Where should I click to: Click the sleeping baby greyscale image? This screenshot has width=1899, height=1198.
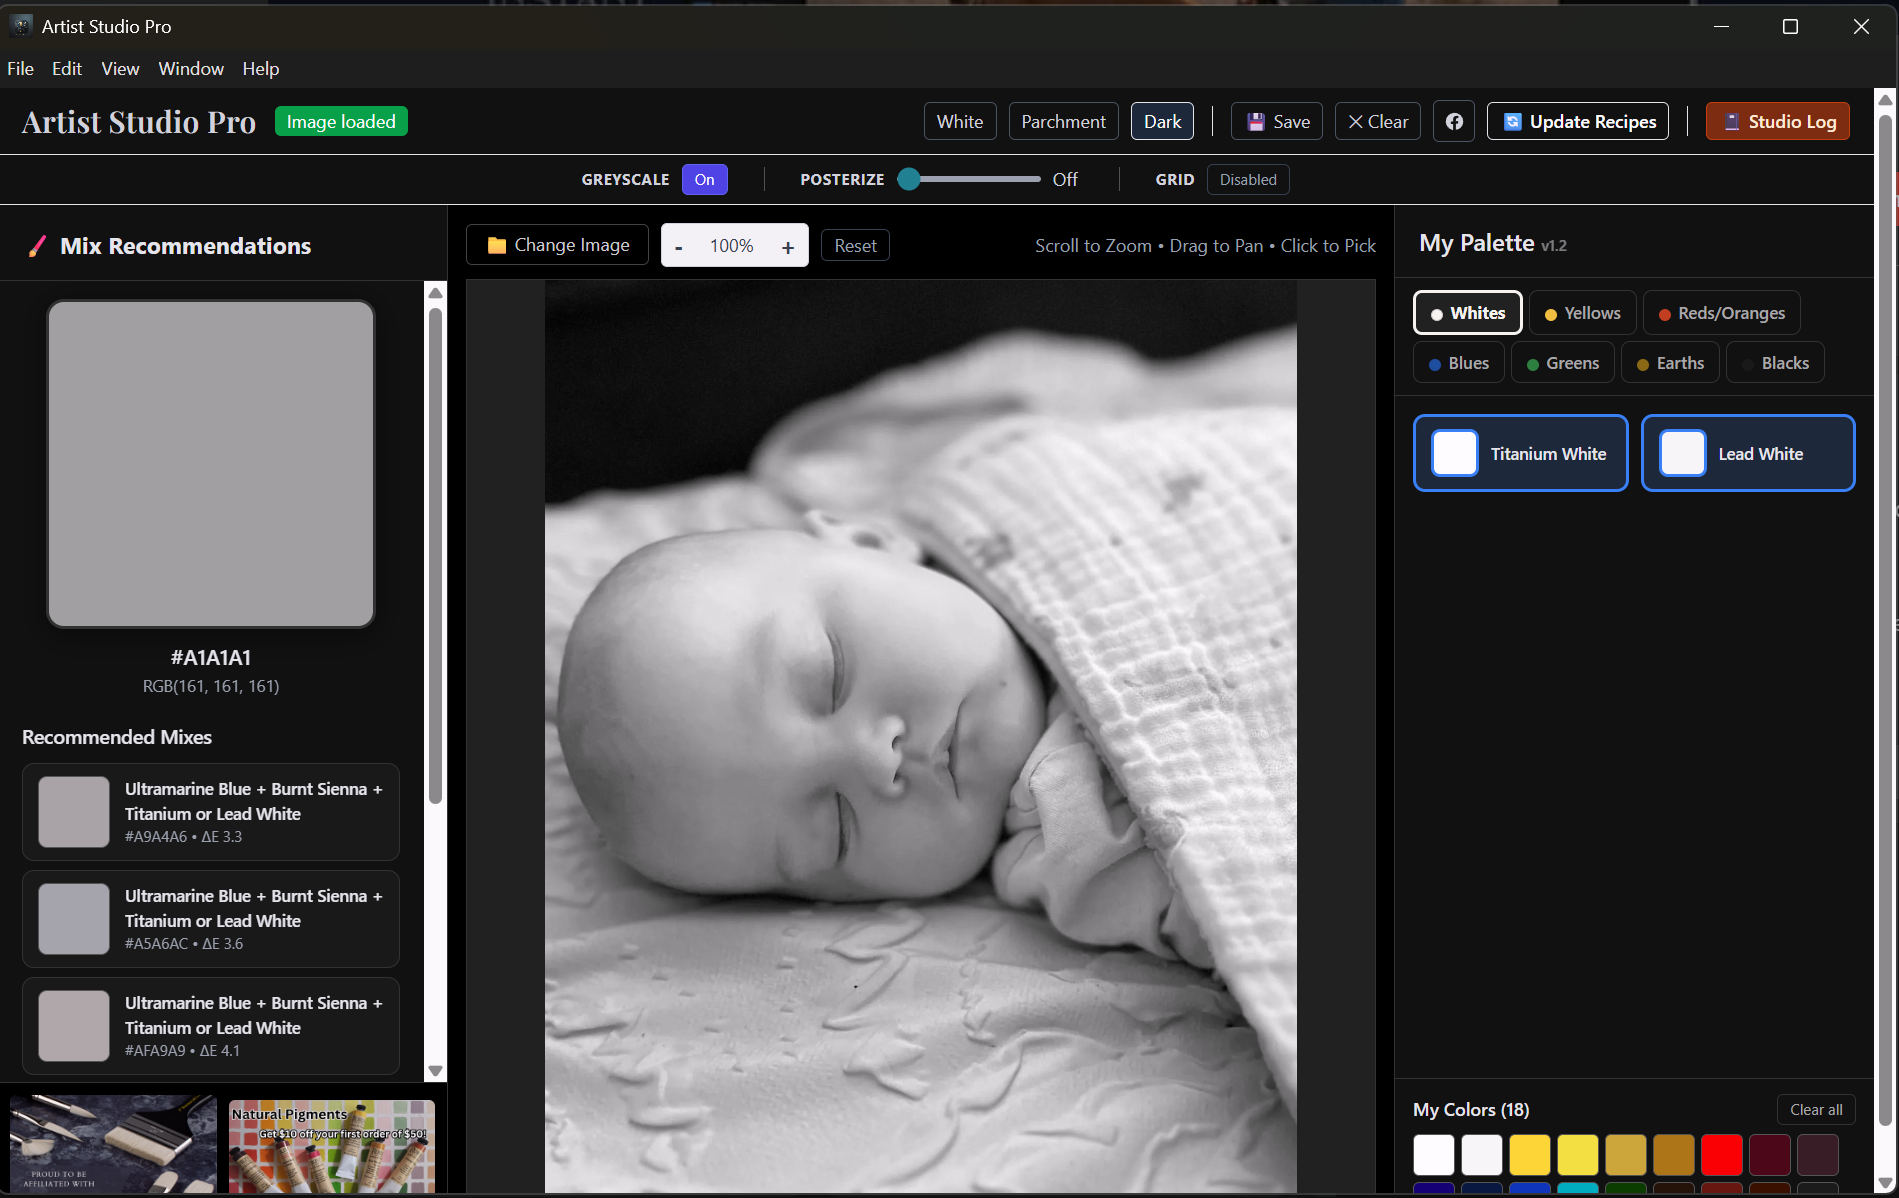point(920,736)
